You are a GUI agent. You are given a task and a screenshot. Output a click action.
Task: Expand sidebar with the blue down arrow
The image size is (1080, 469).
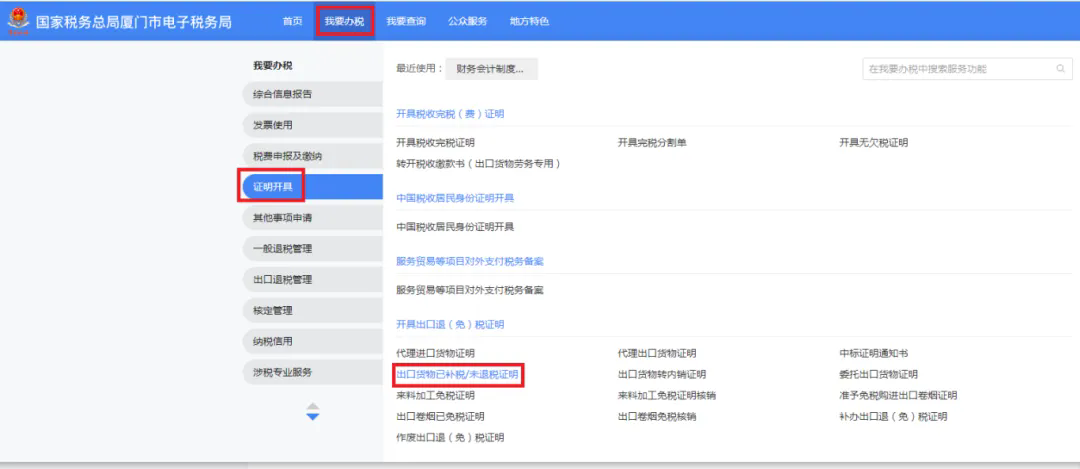click(x=313, y=417)
